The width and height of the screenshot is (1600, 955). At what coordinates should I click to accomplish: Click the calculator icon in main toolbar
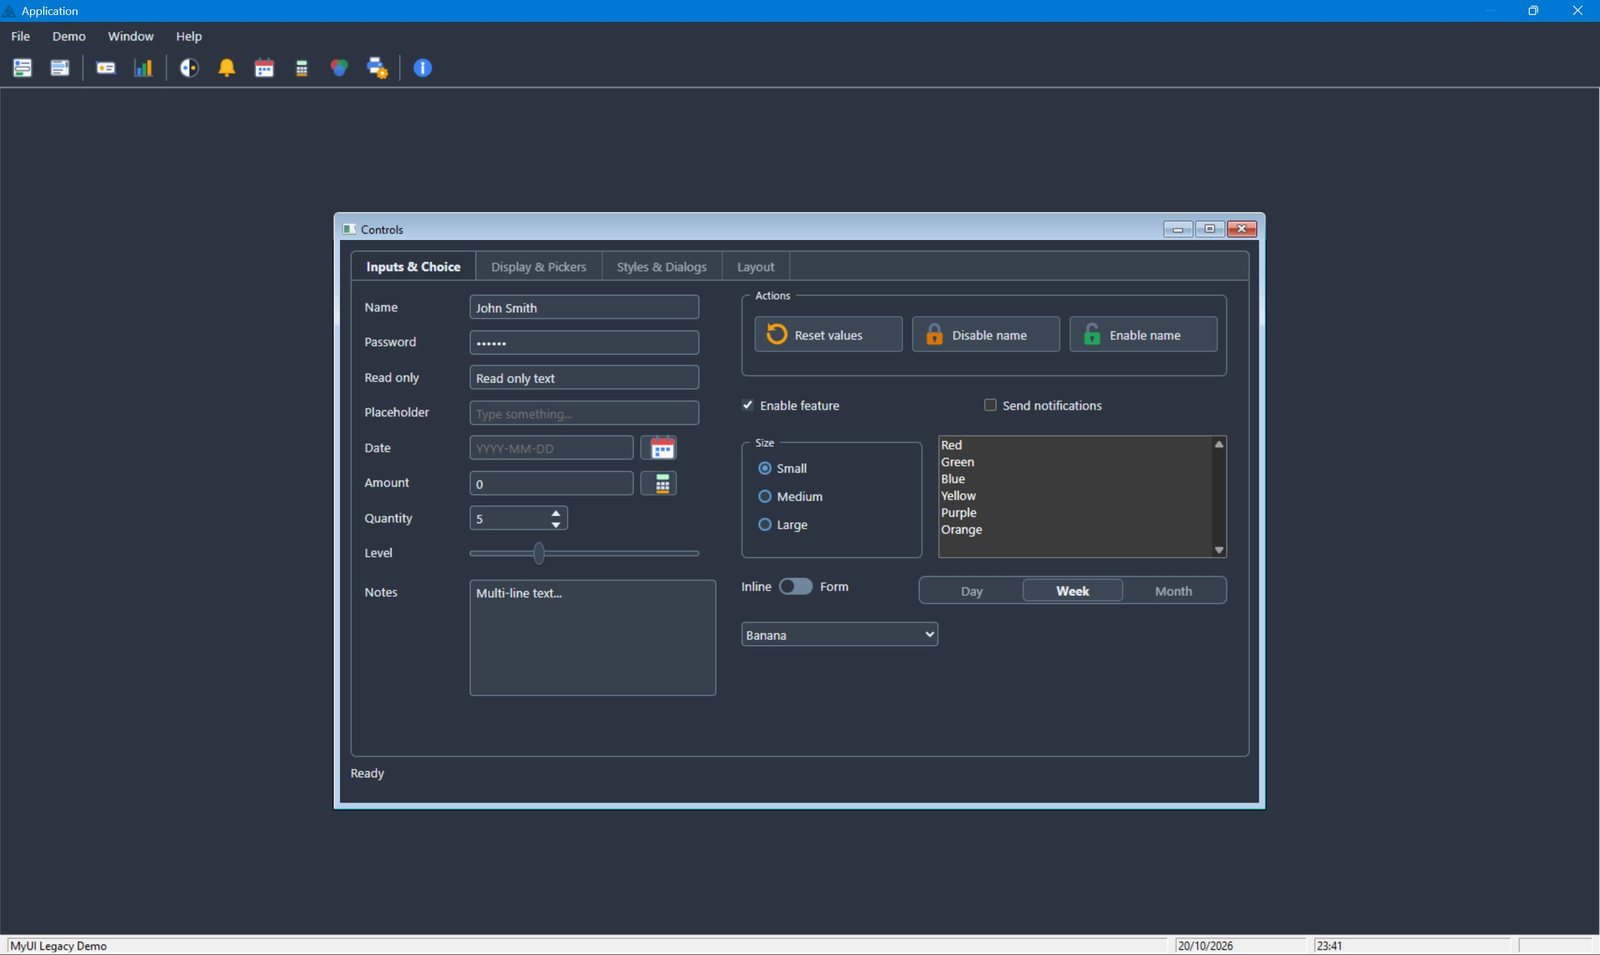[302, 68]
